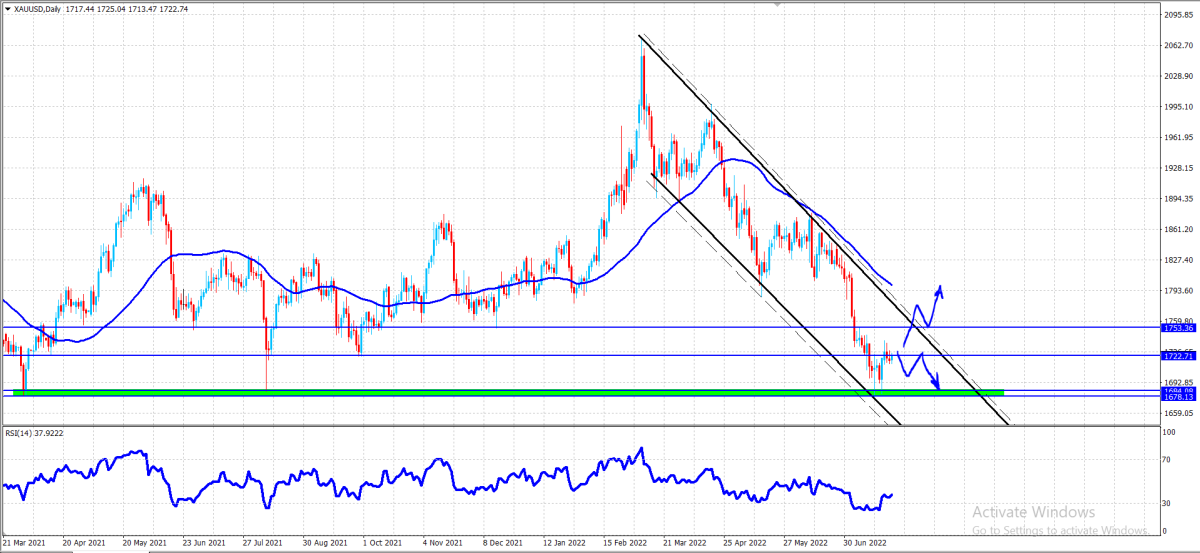Click the XAUUSD,Daily chart title
This screenshot has height=553, width=1200.
pos(38,8)
